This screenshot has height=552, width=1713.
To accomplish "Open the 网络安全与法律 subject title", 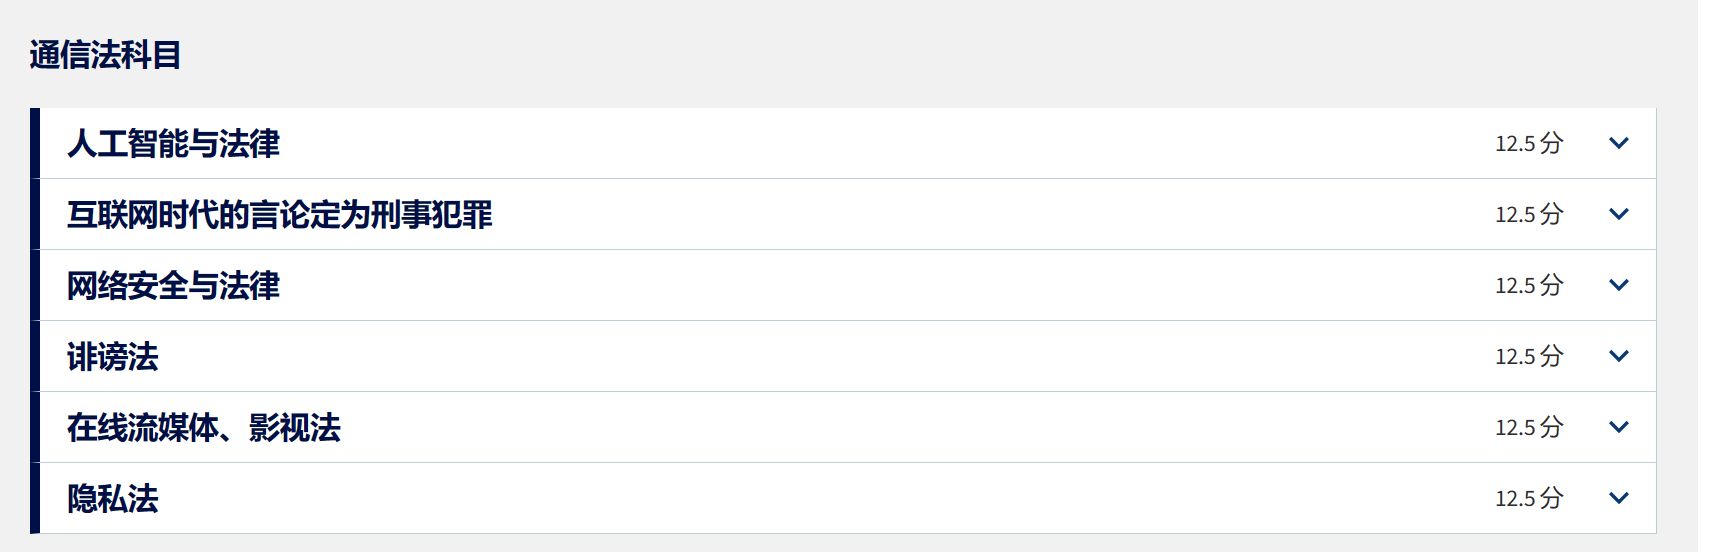I will [x=174, y=286].
